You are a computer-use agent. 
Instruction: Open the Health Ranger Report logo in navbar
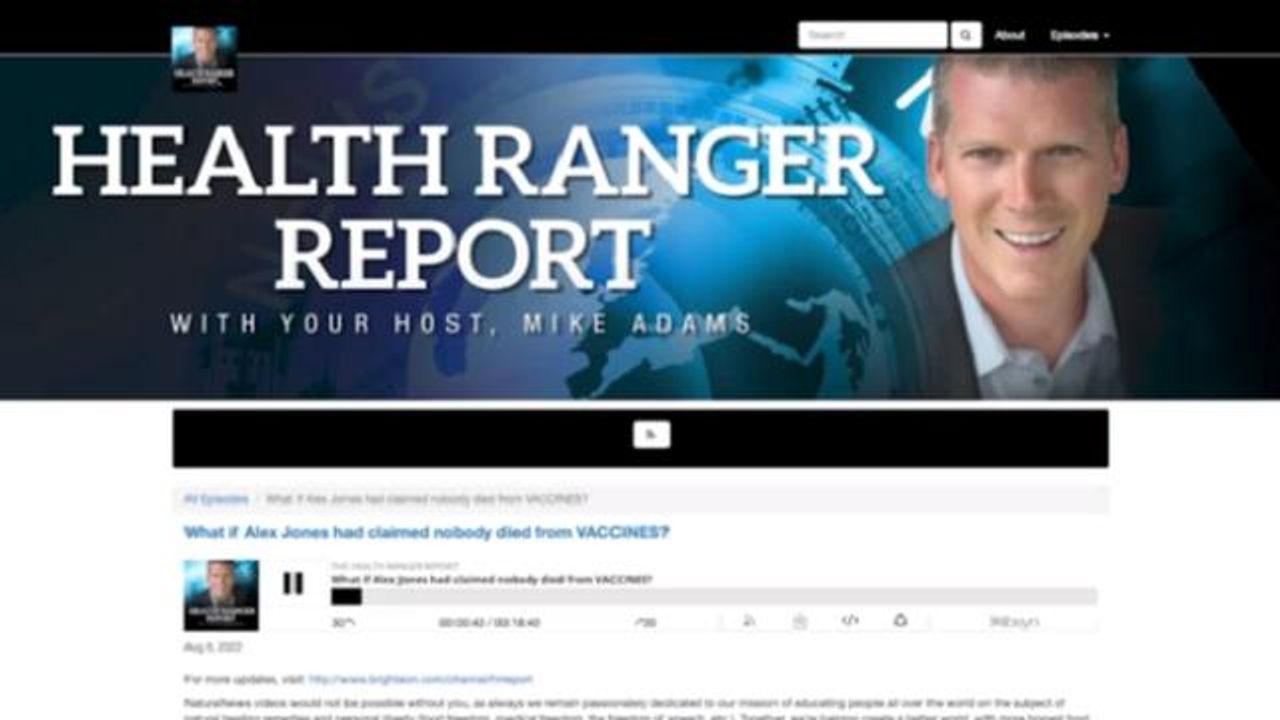pos(204,59)
